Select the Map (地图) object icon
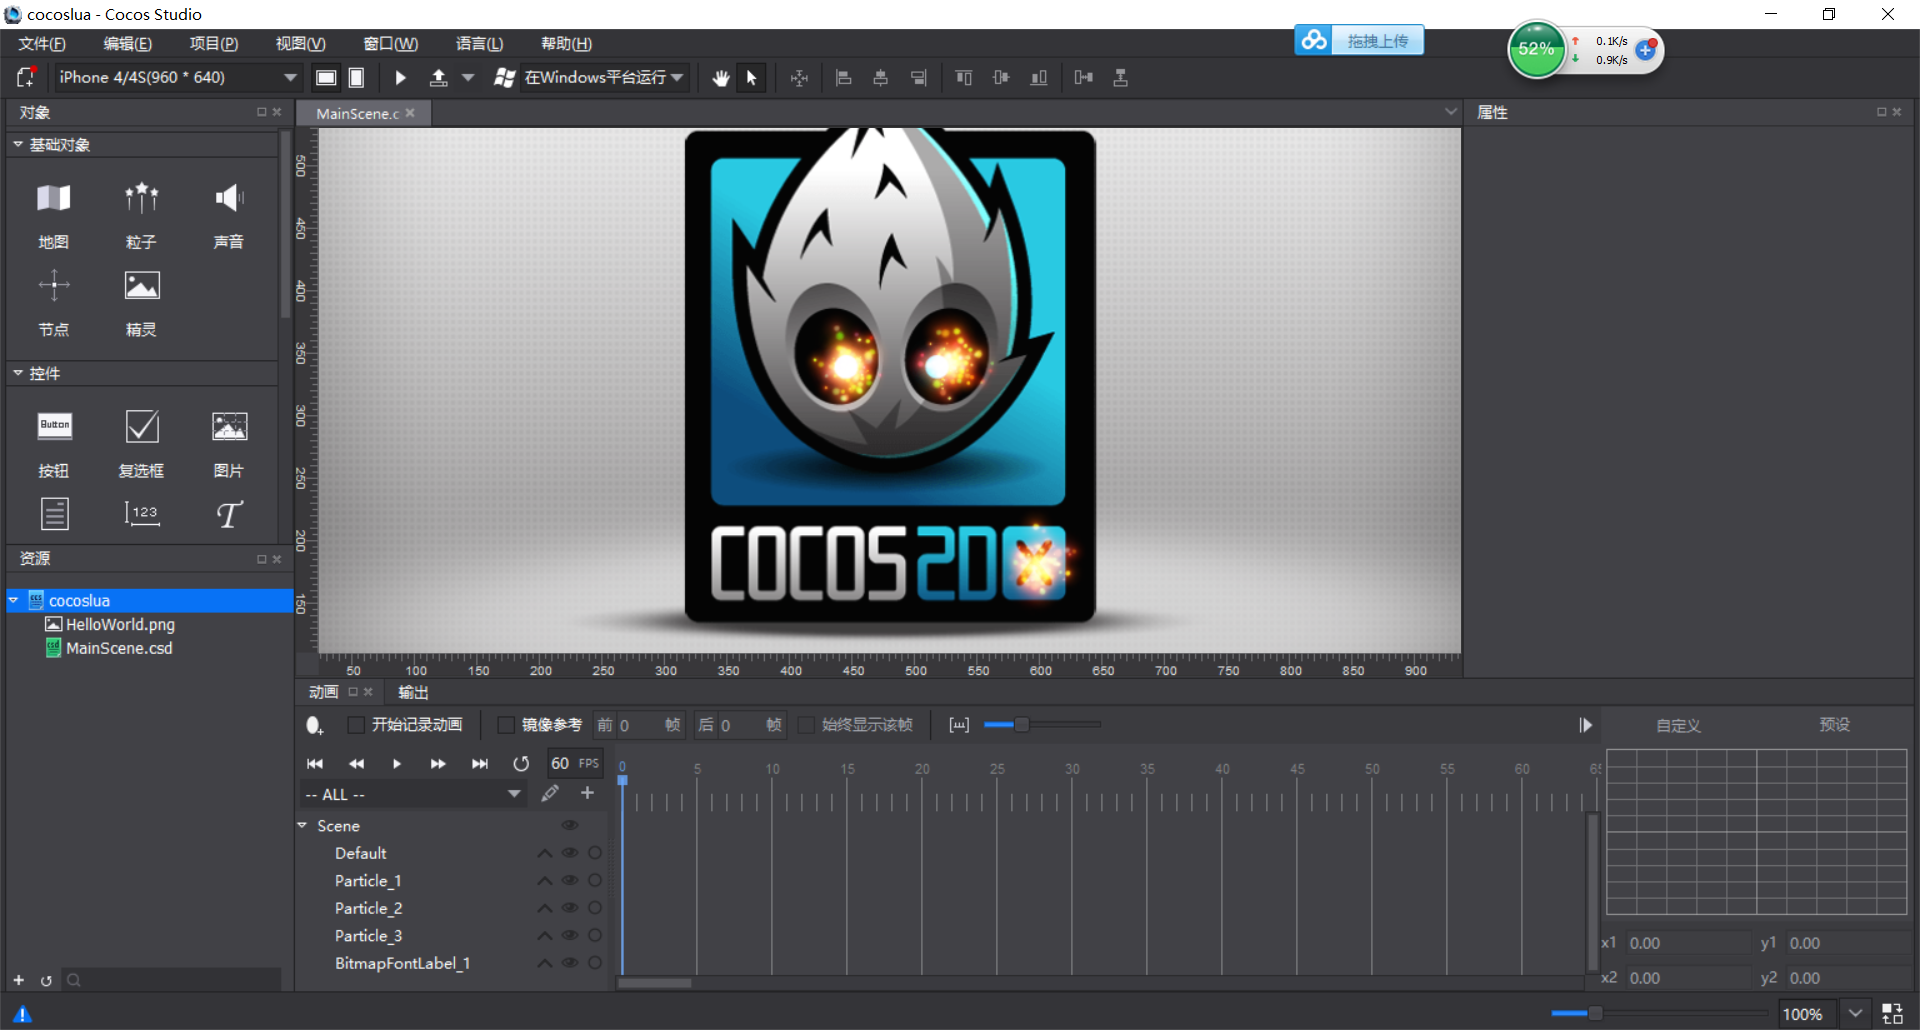 (x=54, y=198)
